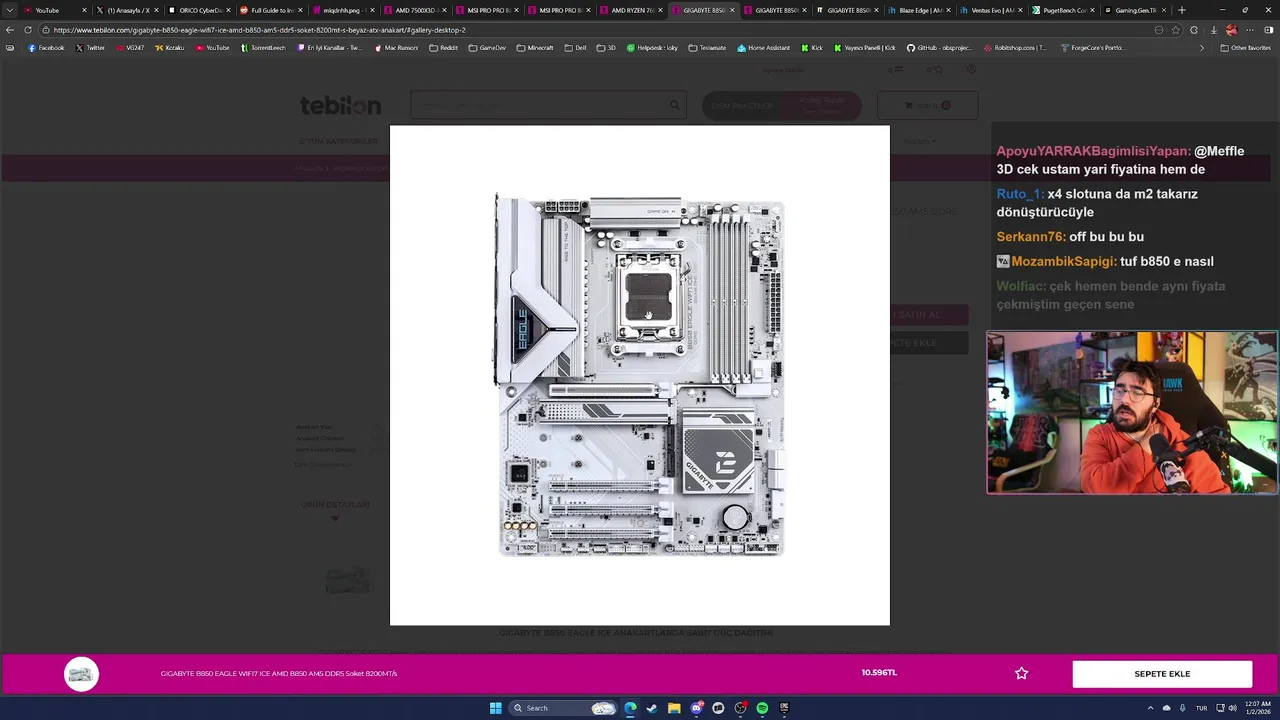Click the Facebook bookmark

[x=46, y=48]
